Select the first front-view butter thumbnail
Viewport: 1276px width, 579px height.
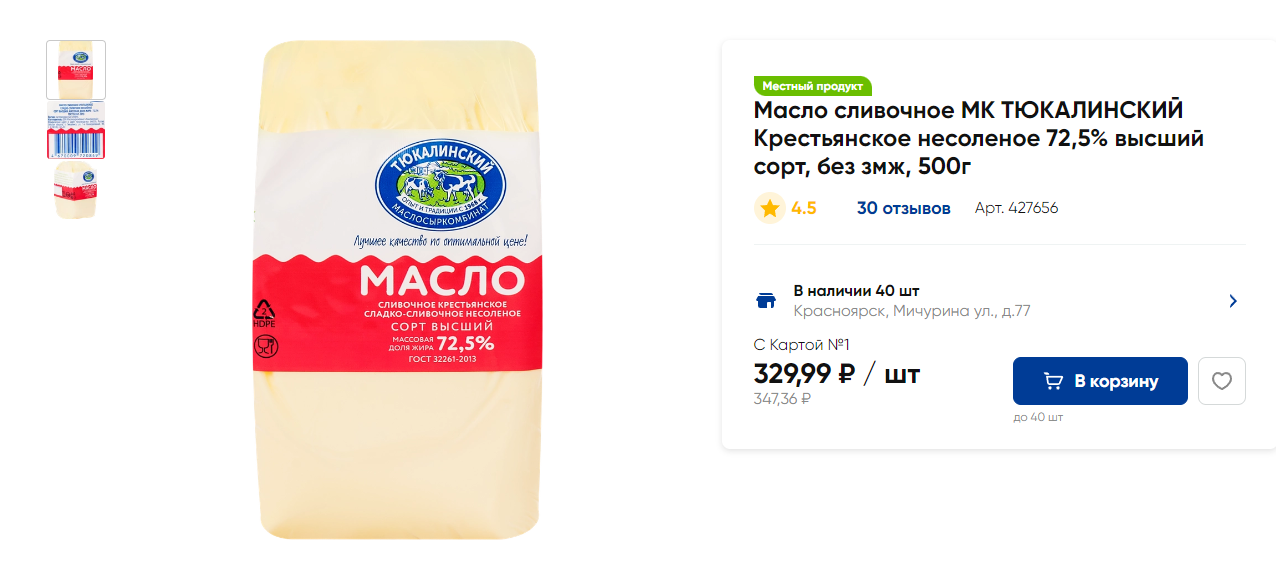[76, 70]
